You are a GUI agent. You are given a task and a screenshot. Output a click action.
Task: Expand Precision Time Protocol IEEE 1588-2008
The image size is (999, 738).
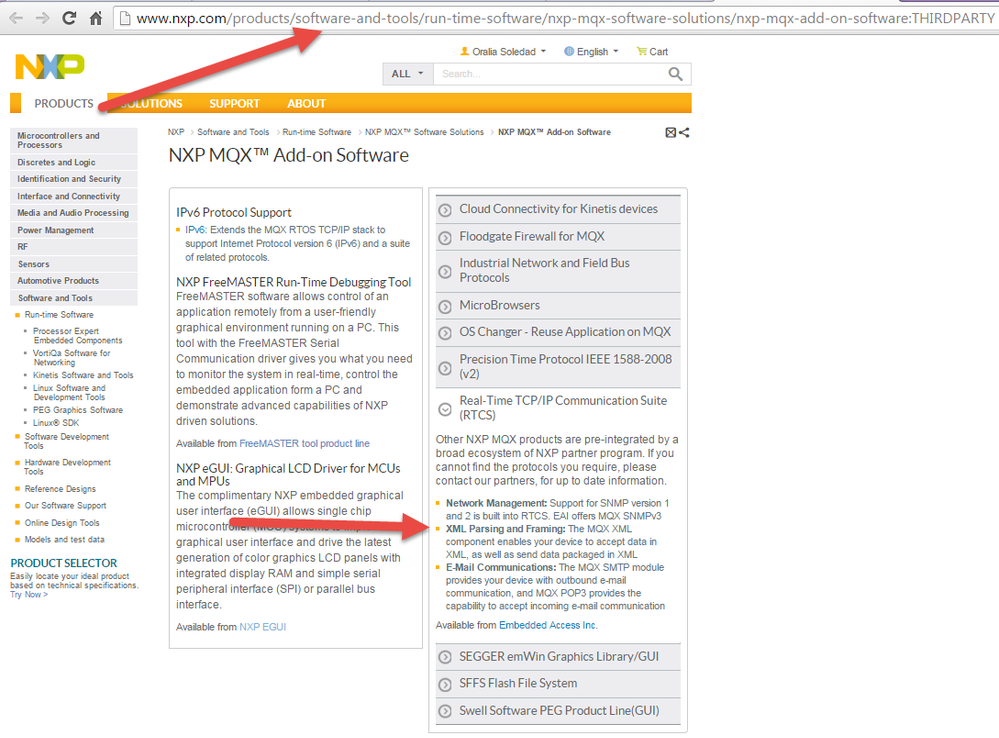click(557, 366)
